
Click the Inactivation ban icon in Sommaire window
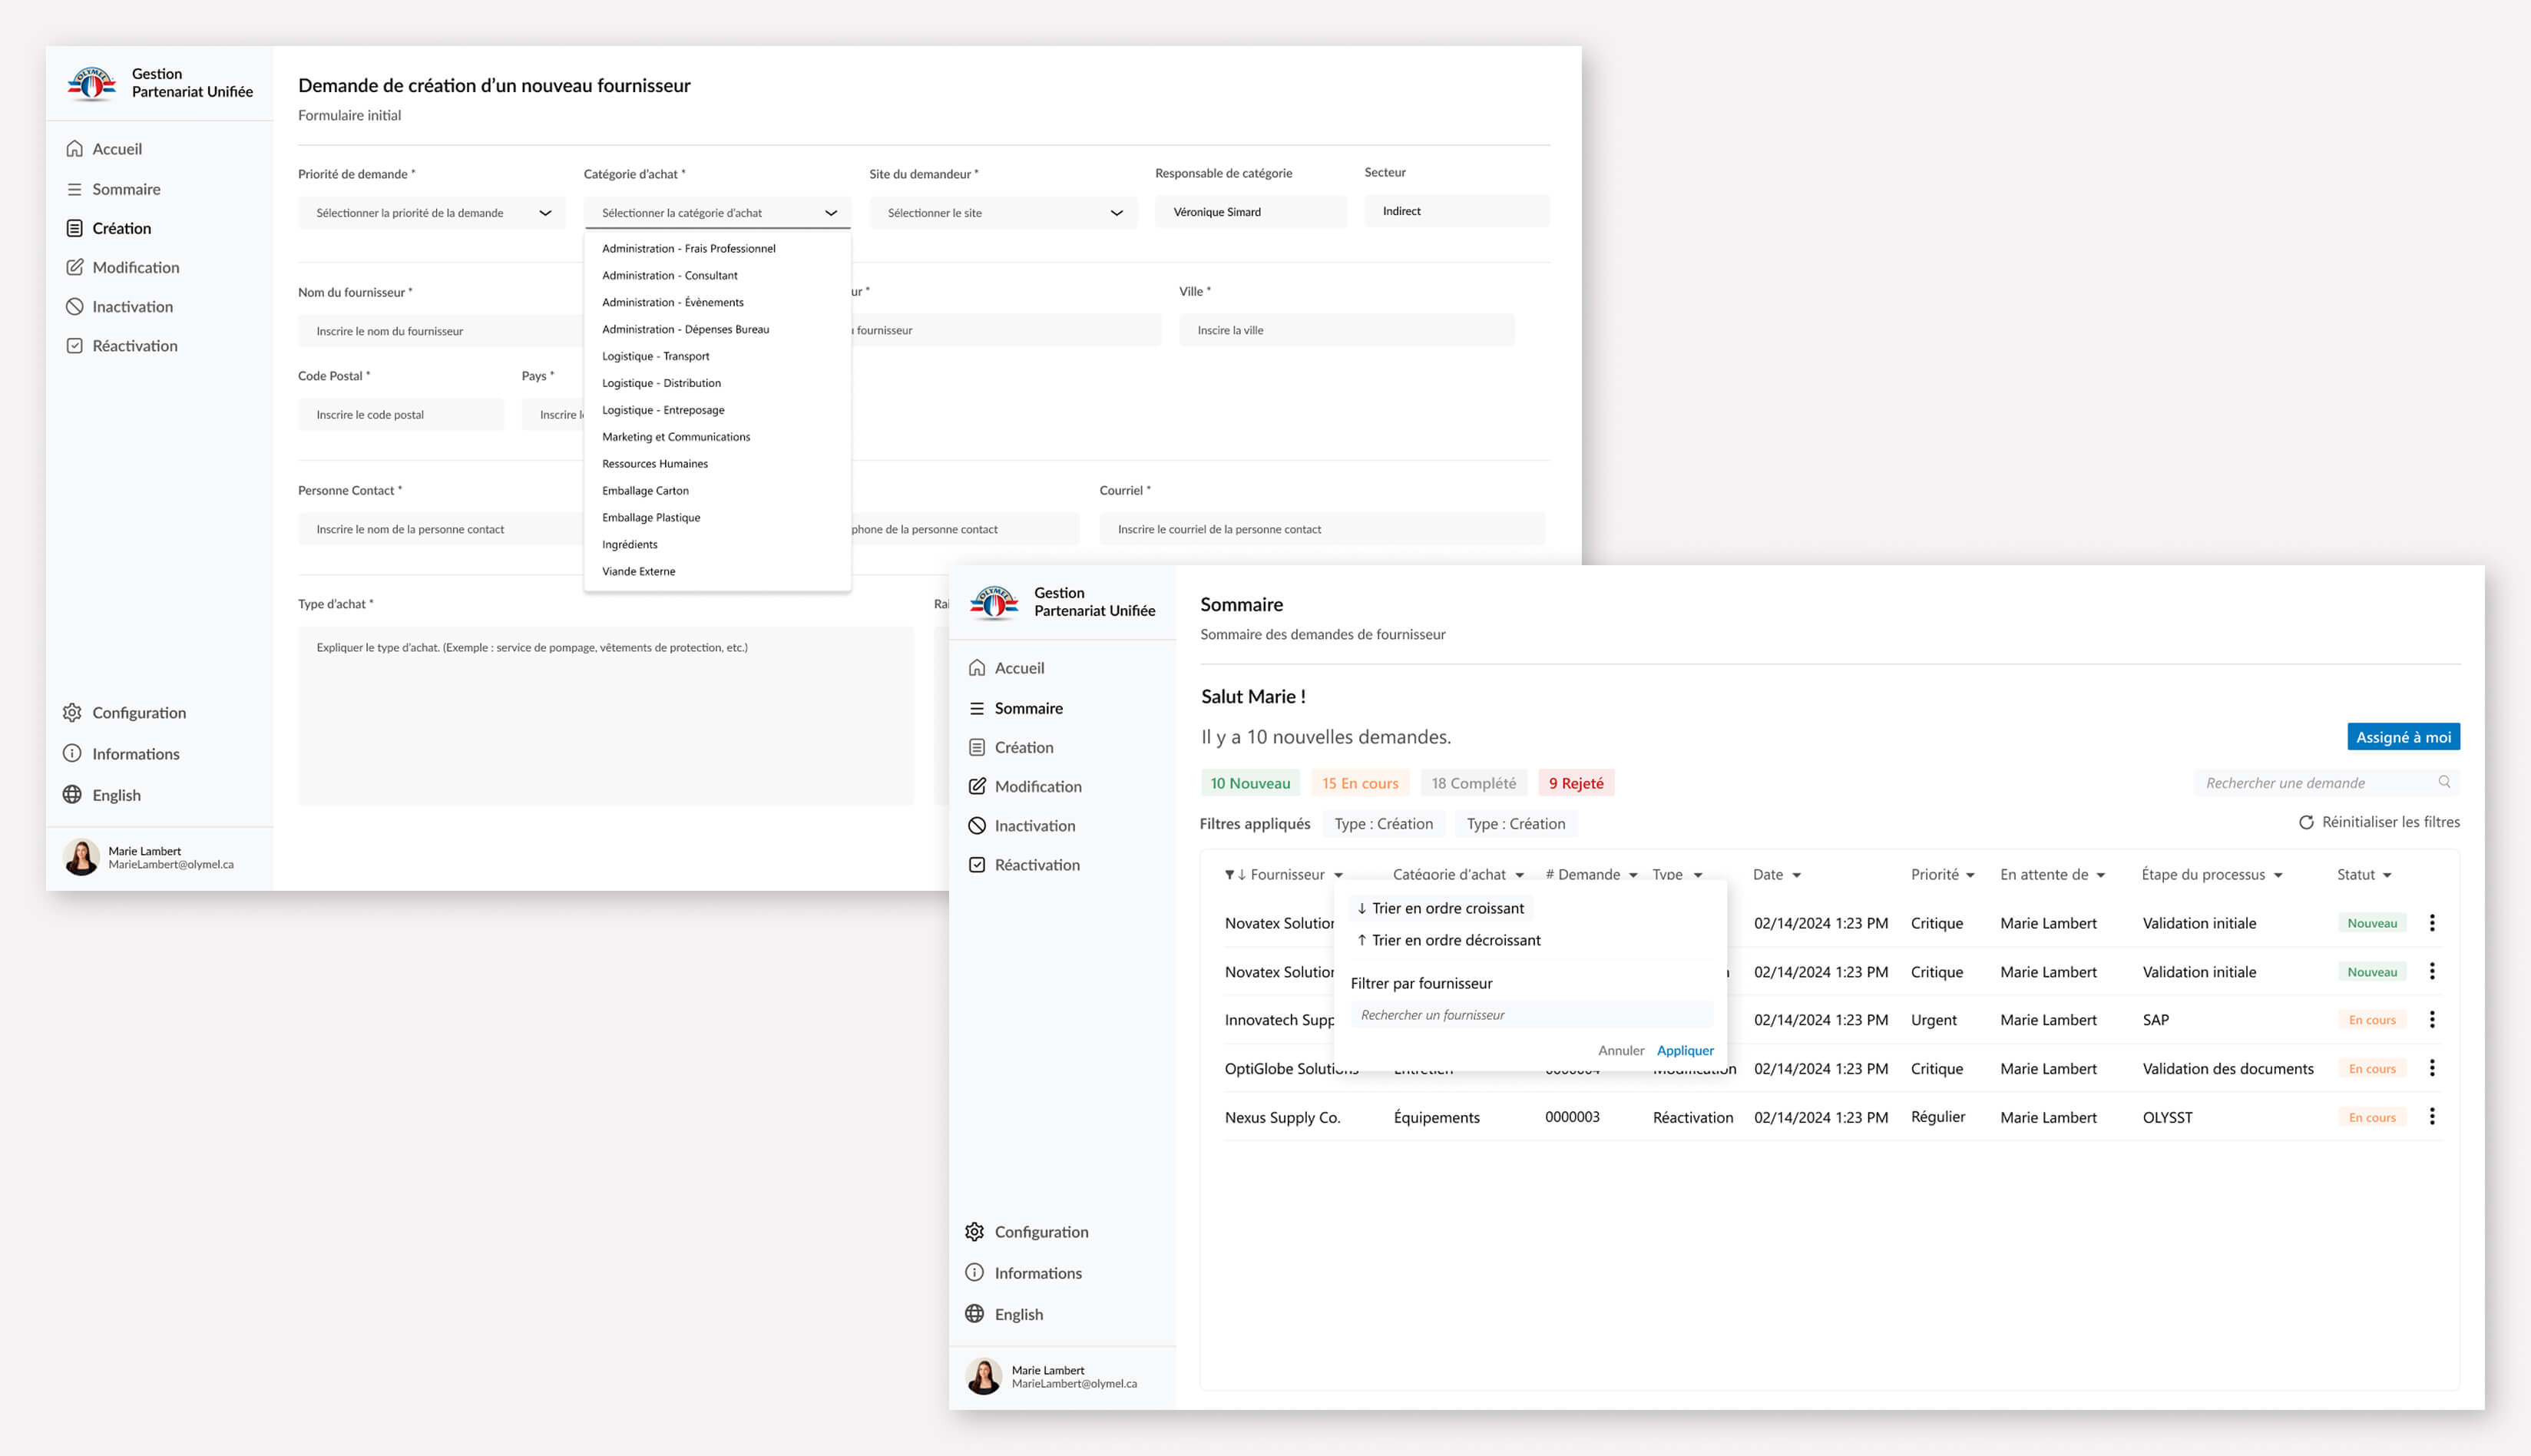pos(977,825)
